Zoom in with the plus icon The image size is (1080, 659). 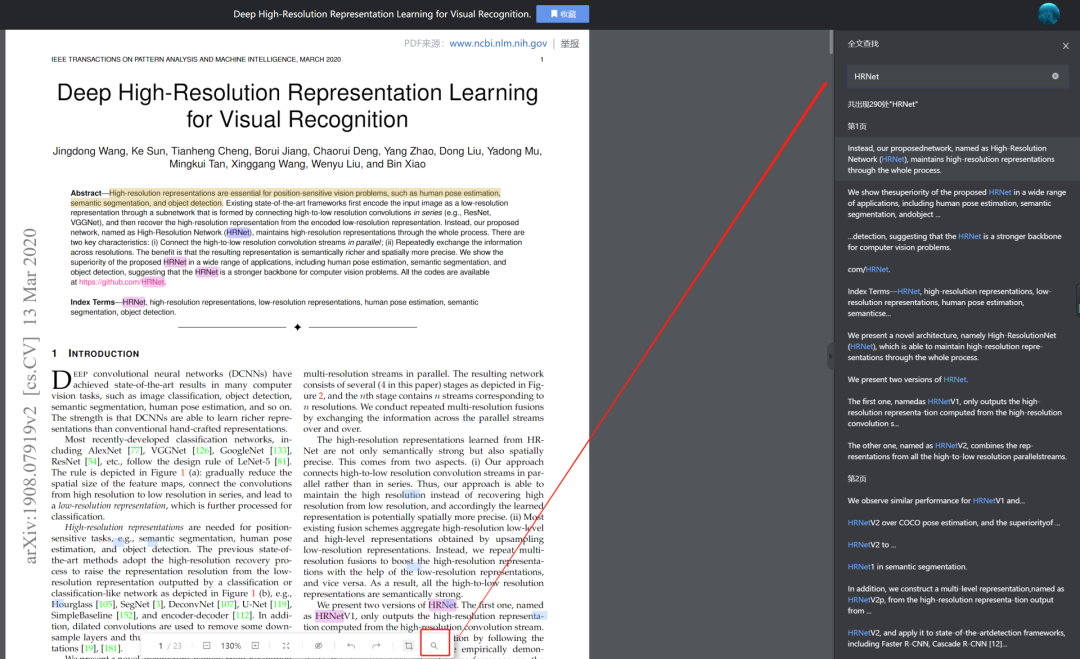256,646
